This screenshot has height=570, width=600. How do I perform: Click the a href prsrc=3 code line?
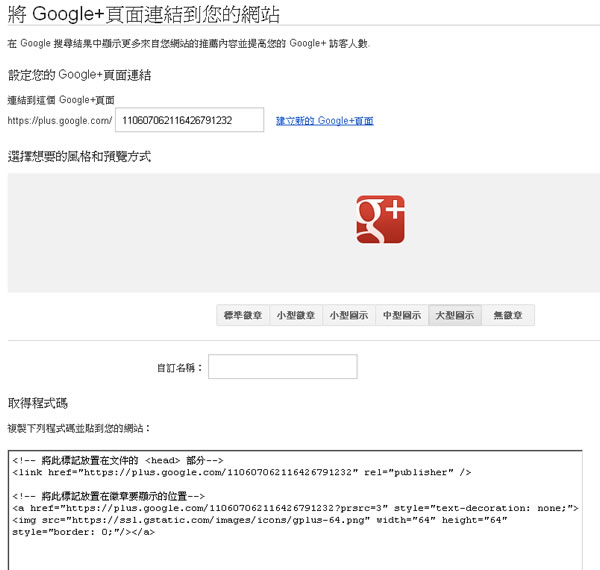[295, 508]
